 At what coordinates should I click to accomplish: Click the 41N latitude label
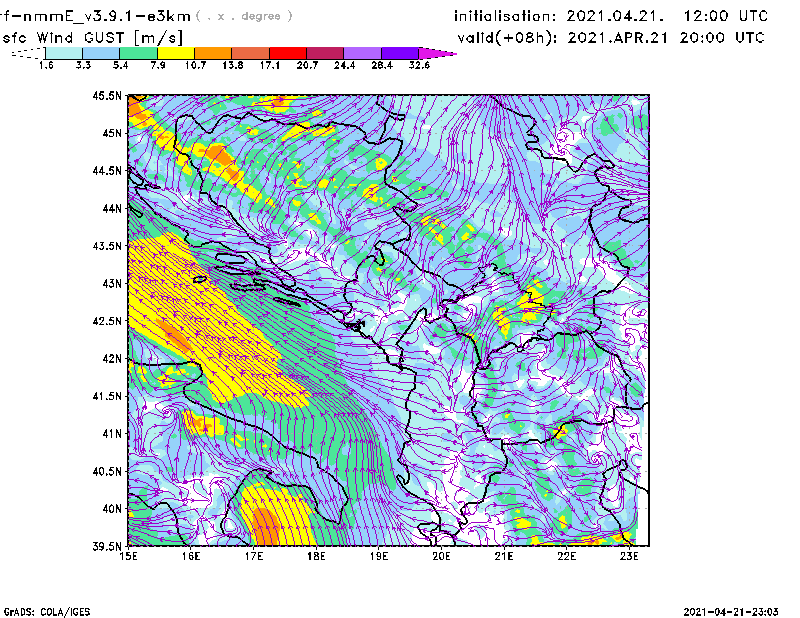112,434
